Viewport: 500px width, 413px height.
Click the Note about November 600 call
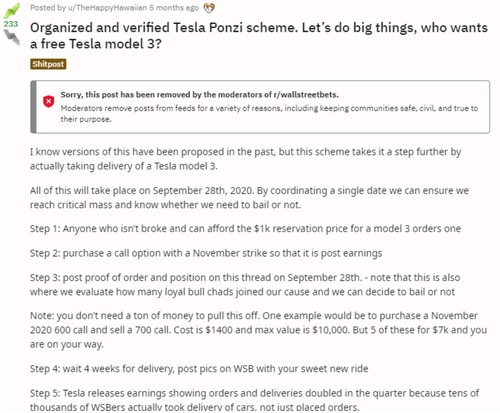pyautogui.click(x=258, y=330)
